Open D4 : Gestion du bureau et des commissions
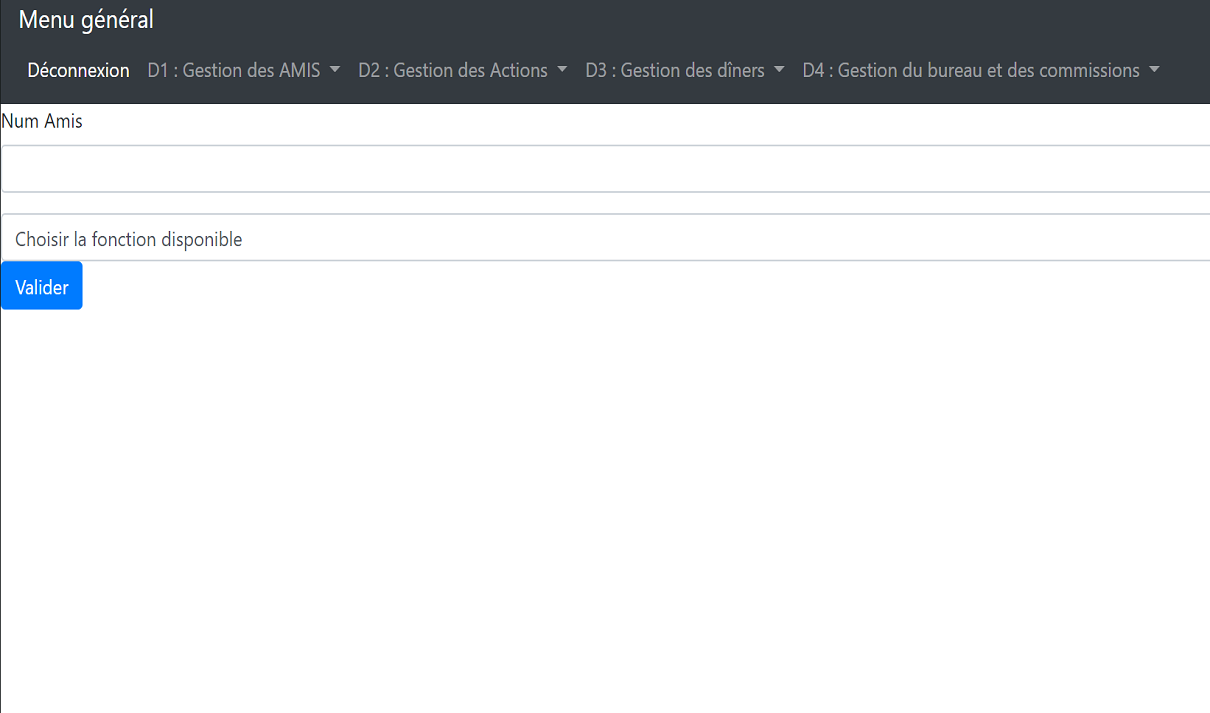This screenshot has height=713, width=1210. [x=970, y=71]
